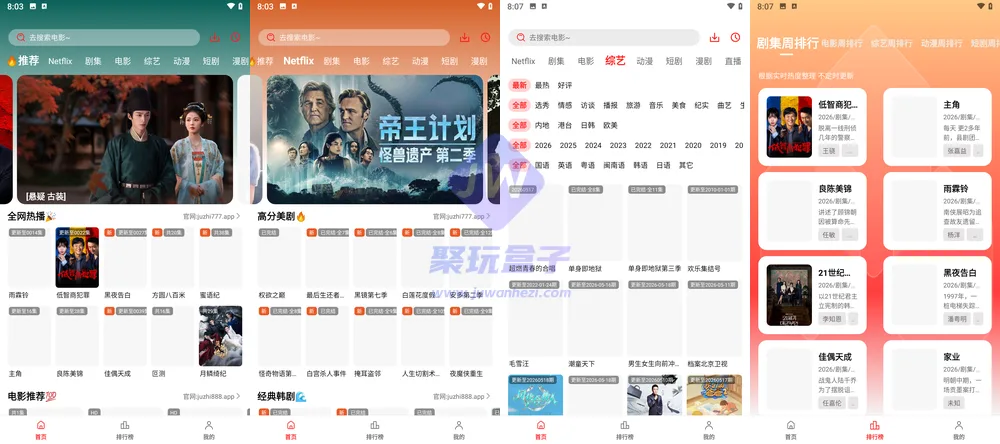Open the 帝王计划 怪兽遗产 第二季 banner
Screen dimensions: 1000x444
point(375,140)
